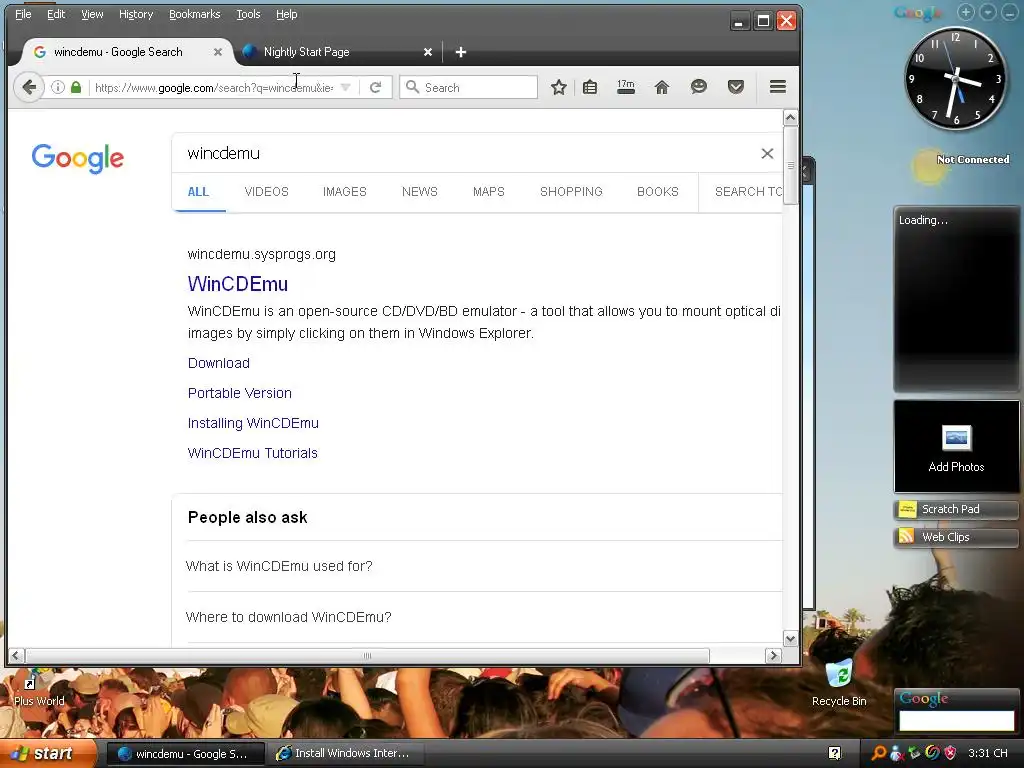1024x768 pixels.
Task: Click the smiley chat toolbar icon
Action: [x=699, y=87]
